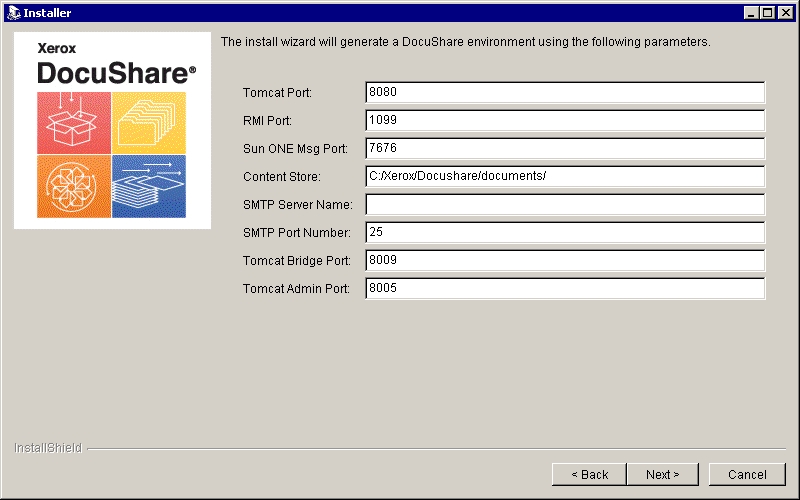Click the 'Content Store:' label
800x500 pixels.
(x=282, y=177)
